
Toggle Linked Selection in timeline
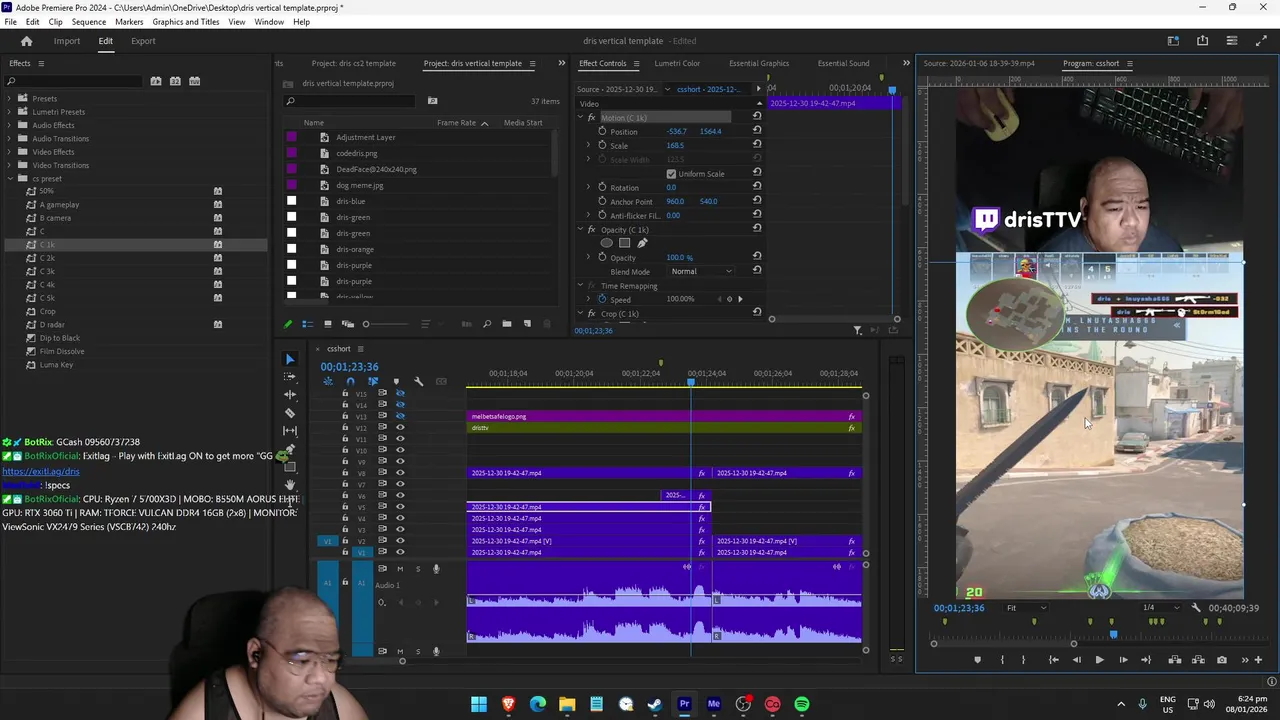(x=373, y=381)
